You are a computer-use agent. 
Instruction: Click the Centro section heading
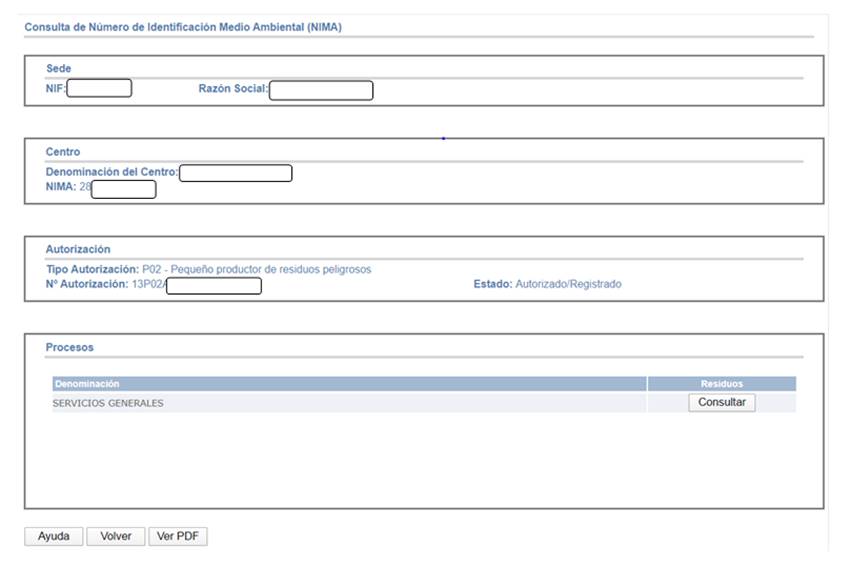(63, 152)
